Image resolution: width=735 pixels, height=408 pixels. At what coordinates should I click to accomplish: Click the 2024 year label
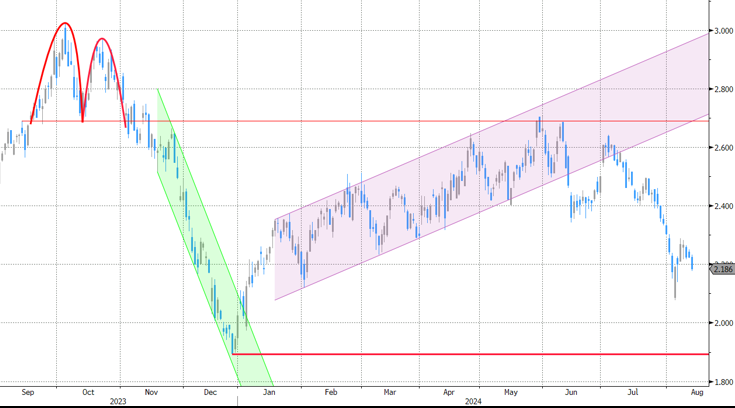coord(473,401)
